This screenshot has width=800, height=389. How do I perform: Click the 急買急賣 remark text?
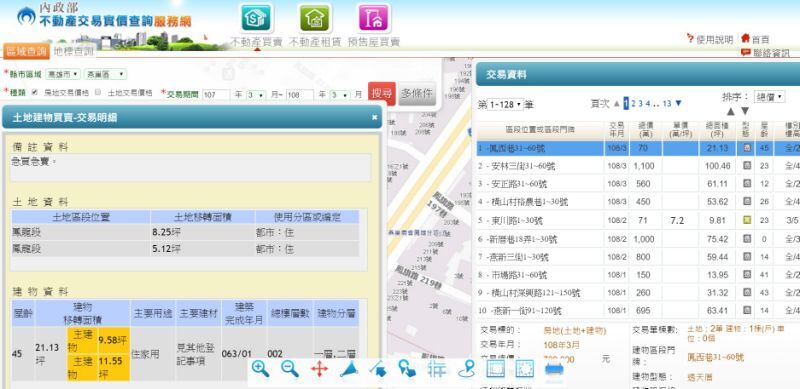(34, 161)
